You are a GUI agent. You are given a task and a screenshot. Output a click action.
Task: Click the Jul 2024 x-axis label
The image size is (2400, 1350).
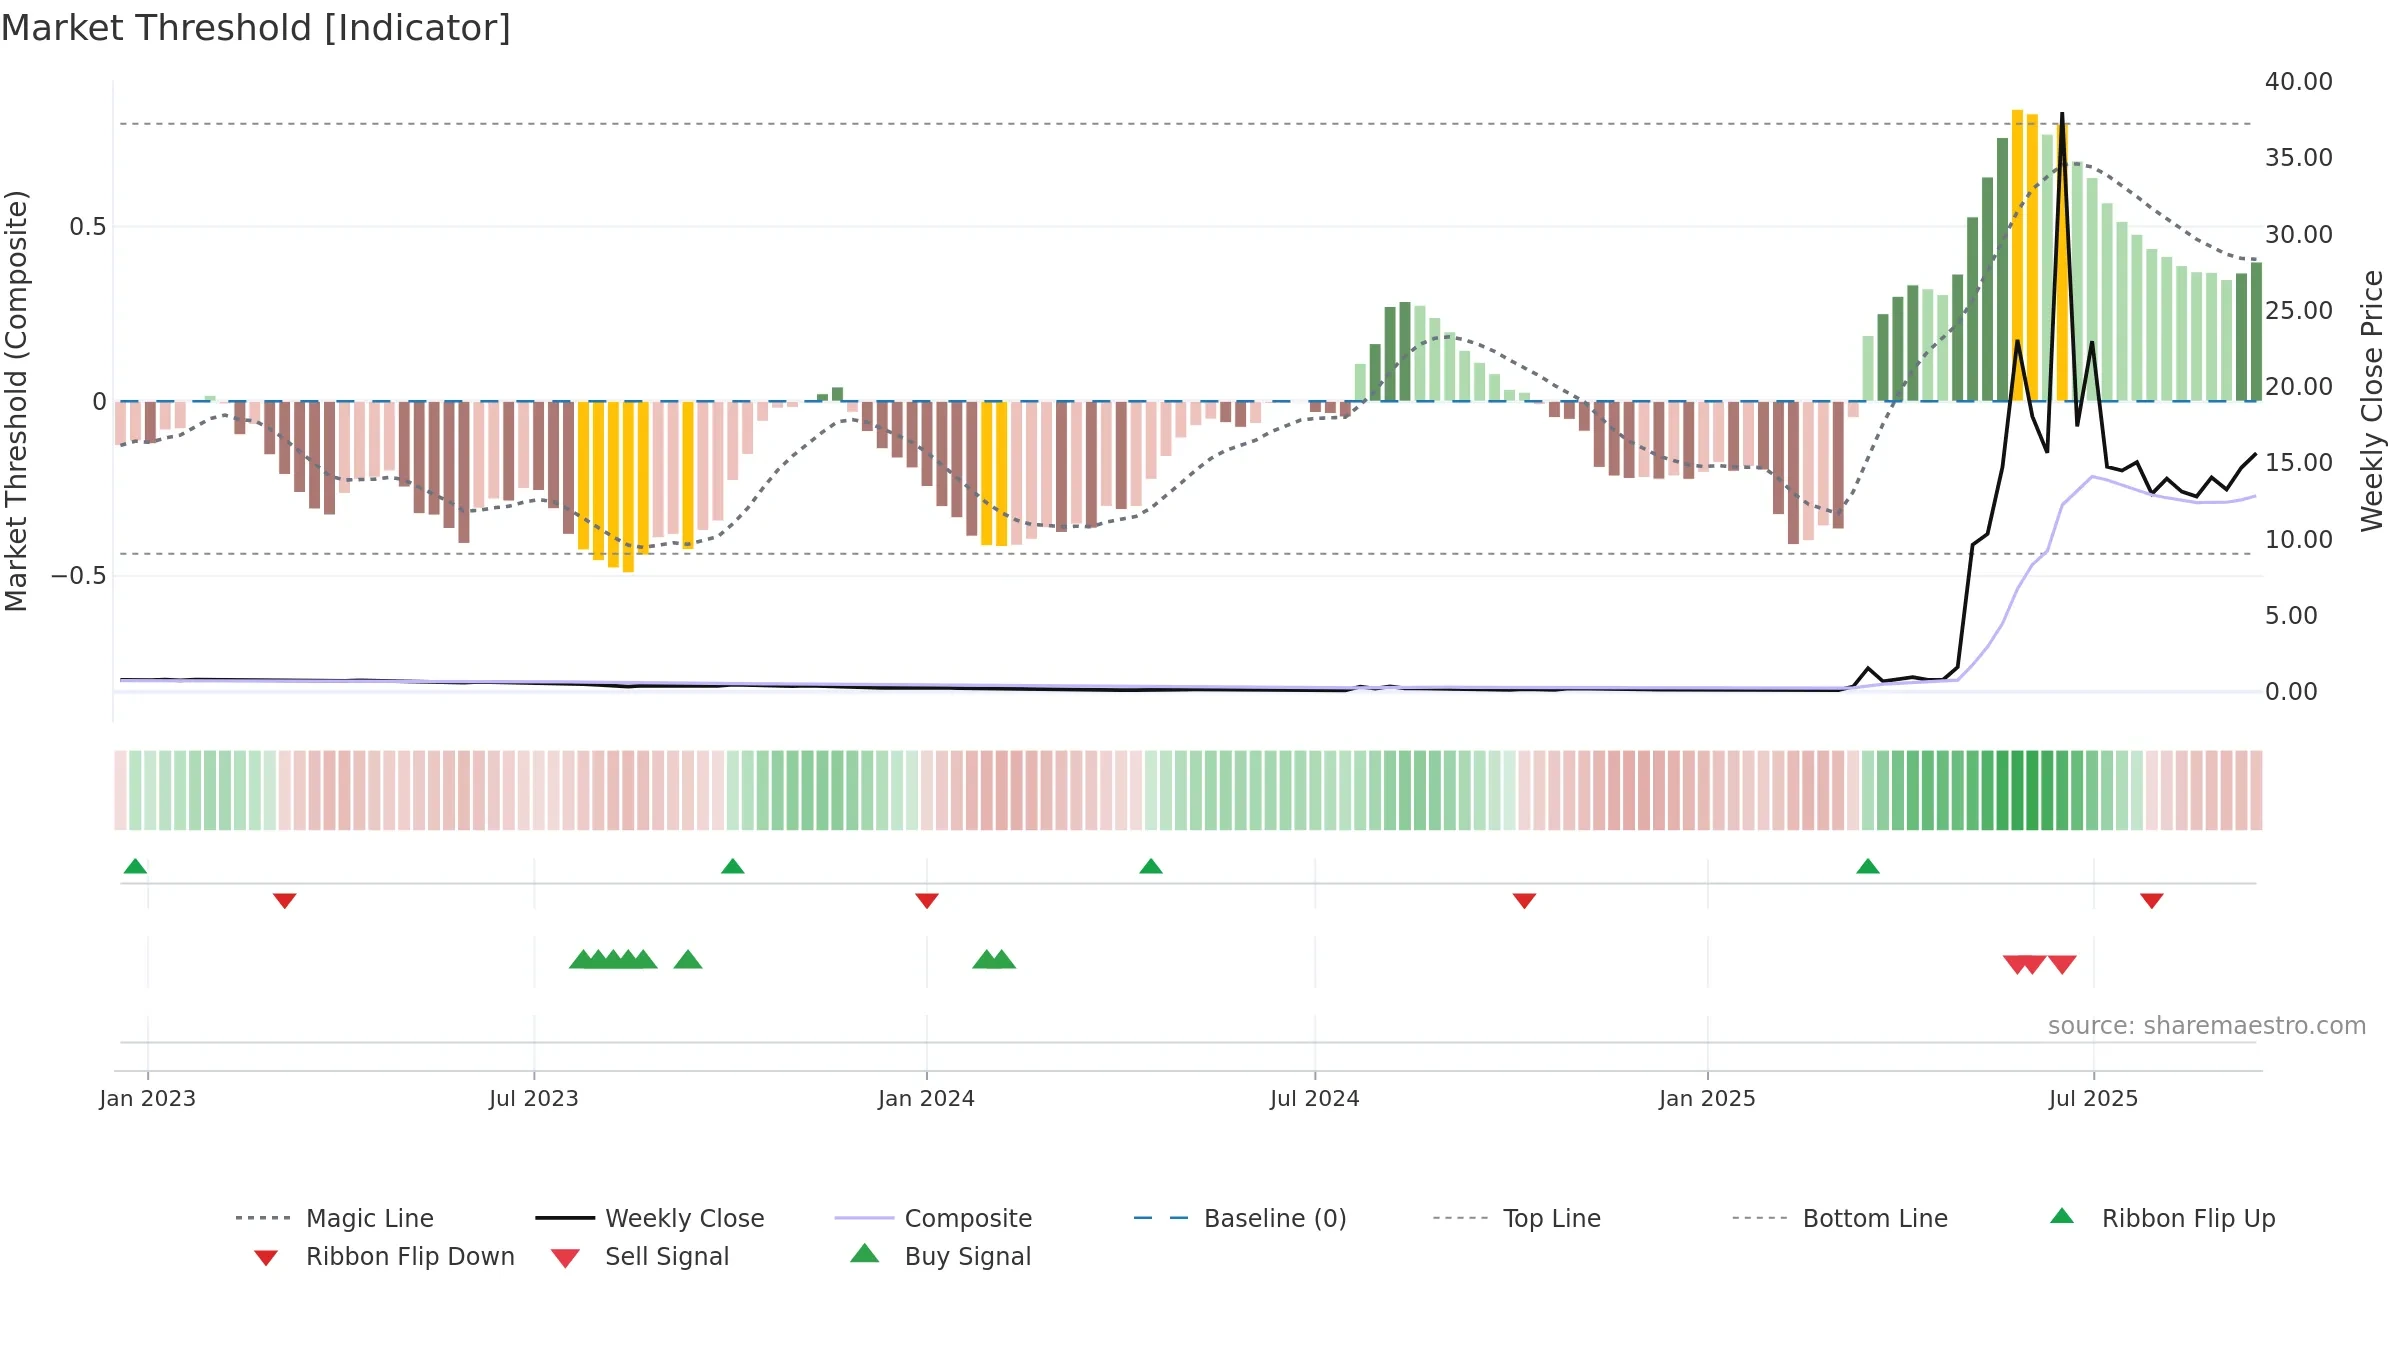1315,1098
